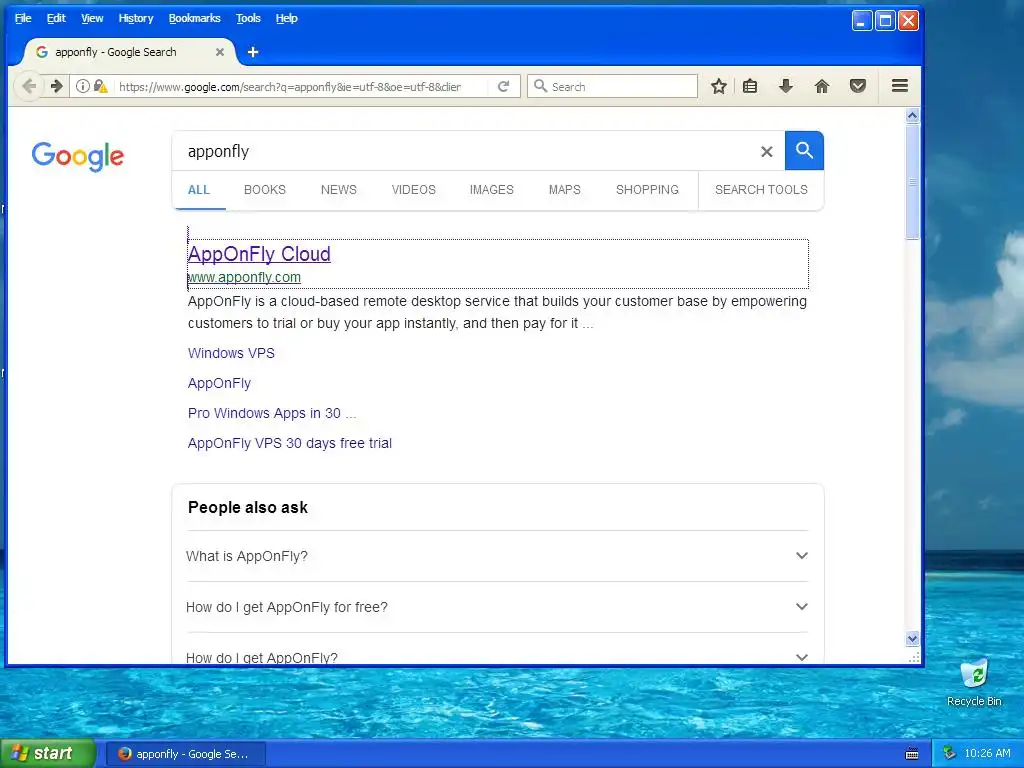This screenshot has height=768, width=1024.
Task: Open the View menu
Action: pos(92,18)
